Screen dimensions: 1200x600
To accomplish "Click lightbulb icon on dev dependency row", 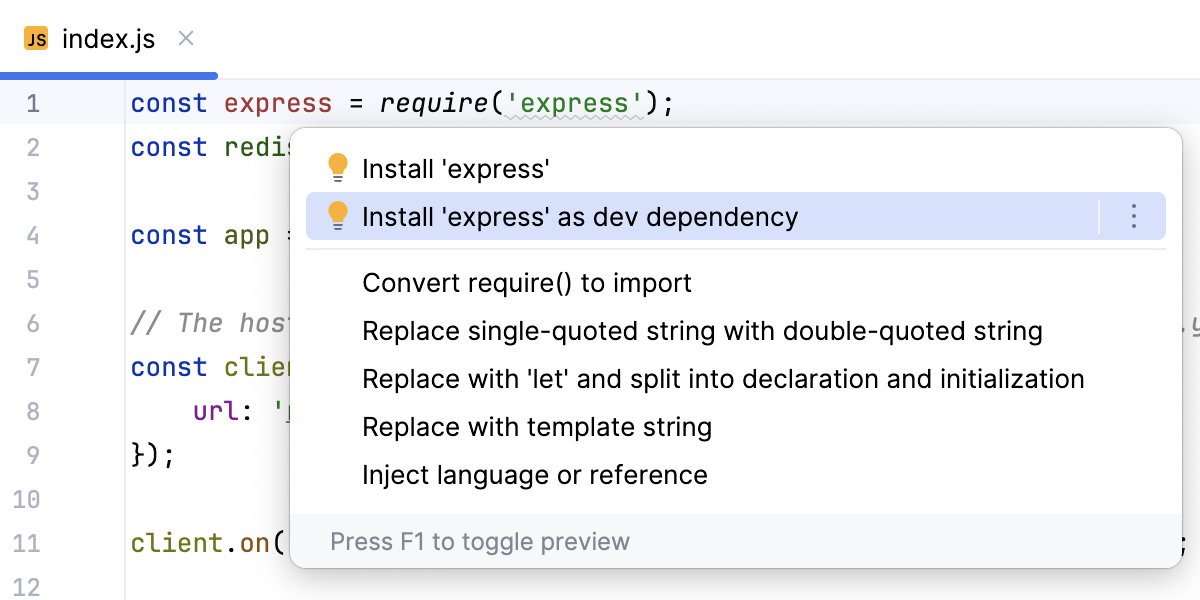I will point(338,216).
